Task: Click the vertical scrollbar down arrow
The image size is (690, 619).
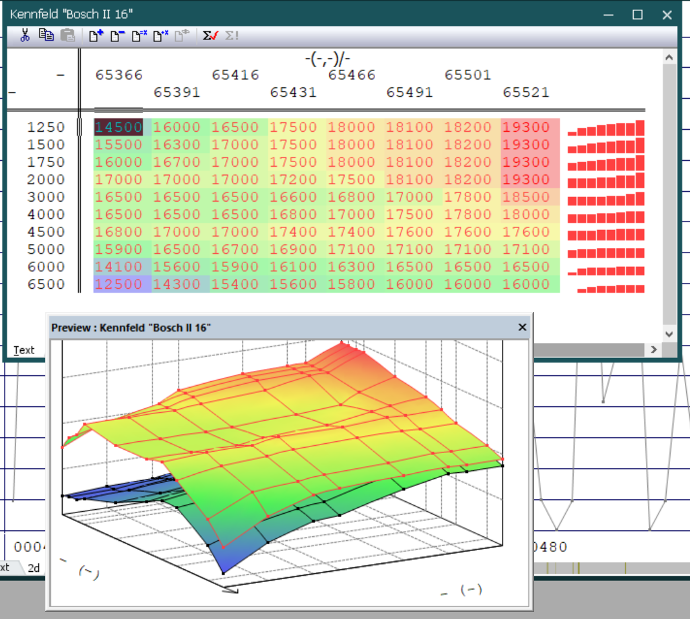Action: 669,334
